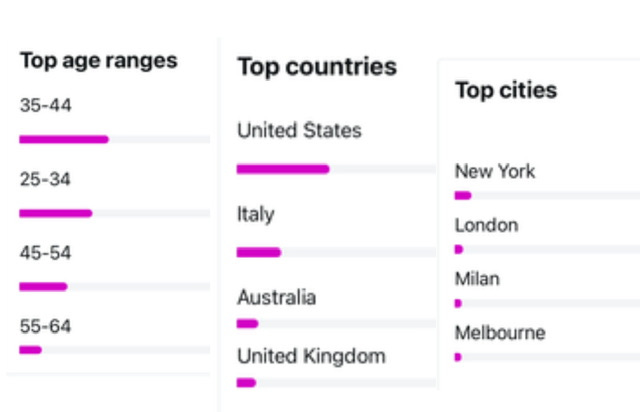This screenshot has width=640, height=412.
Task: Select the Melbourne city label
Action: point(500,333)
